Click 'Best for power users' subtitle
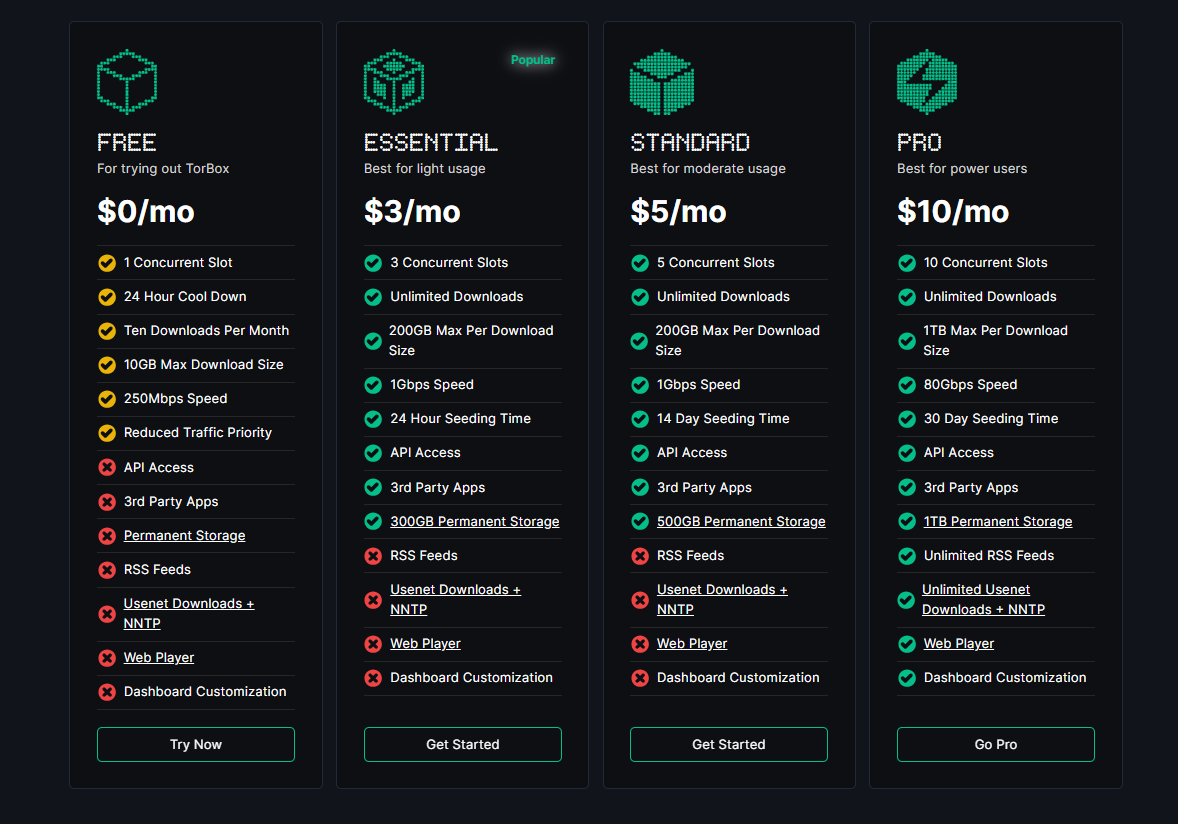Screen dimensions: 1178x824 pyautogui.click(x=962, y=168)
